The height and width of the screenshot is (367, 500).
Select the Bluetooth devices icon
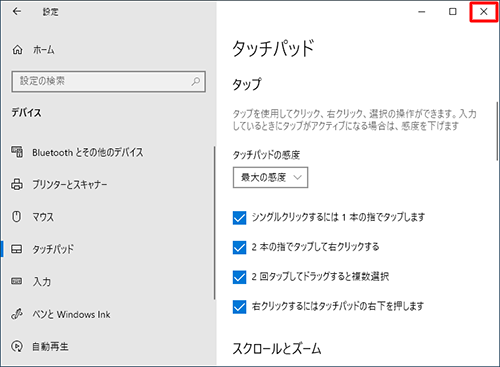point(17,152)
